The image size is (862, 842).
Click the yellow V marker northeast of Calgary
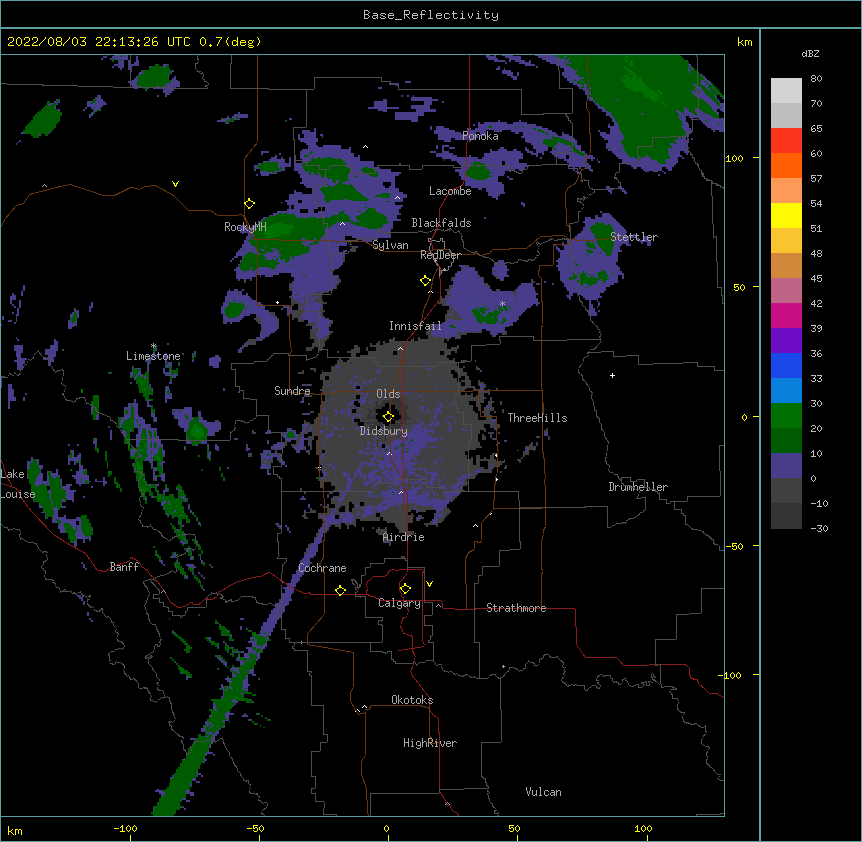[x=429, y=584]
